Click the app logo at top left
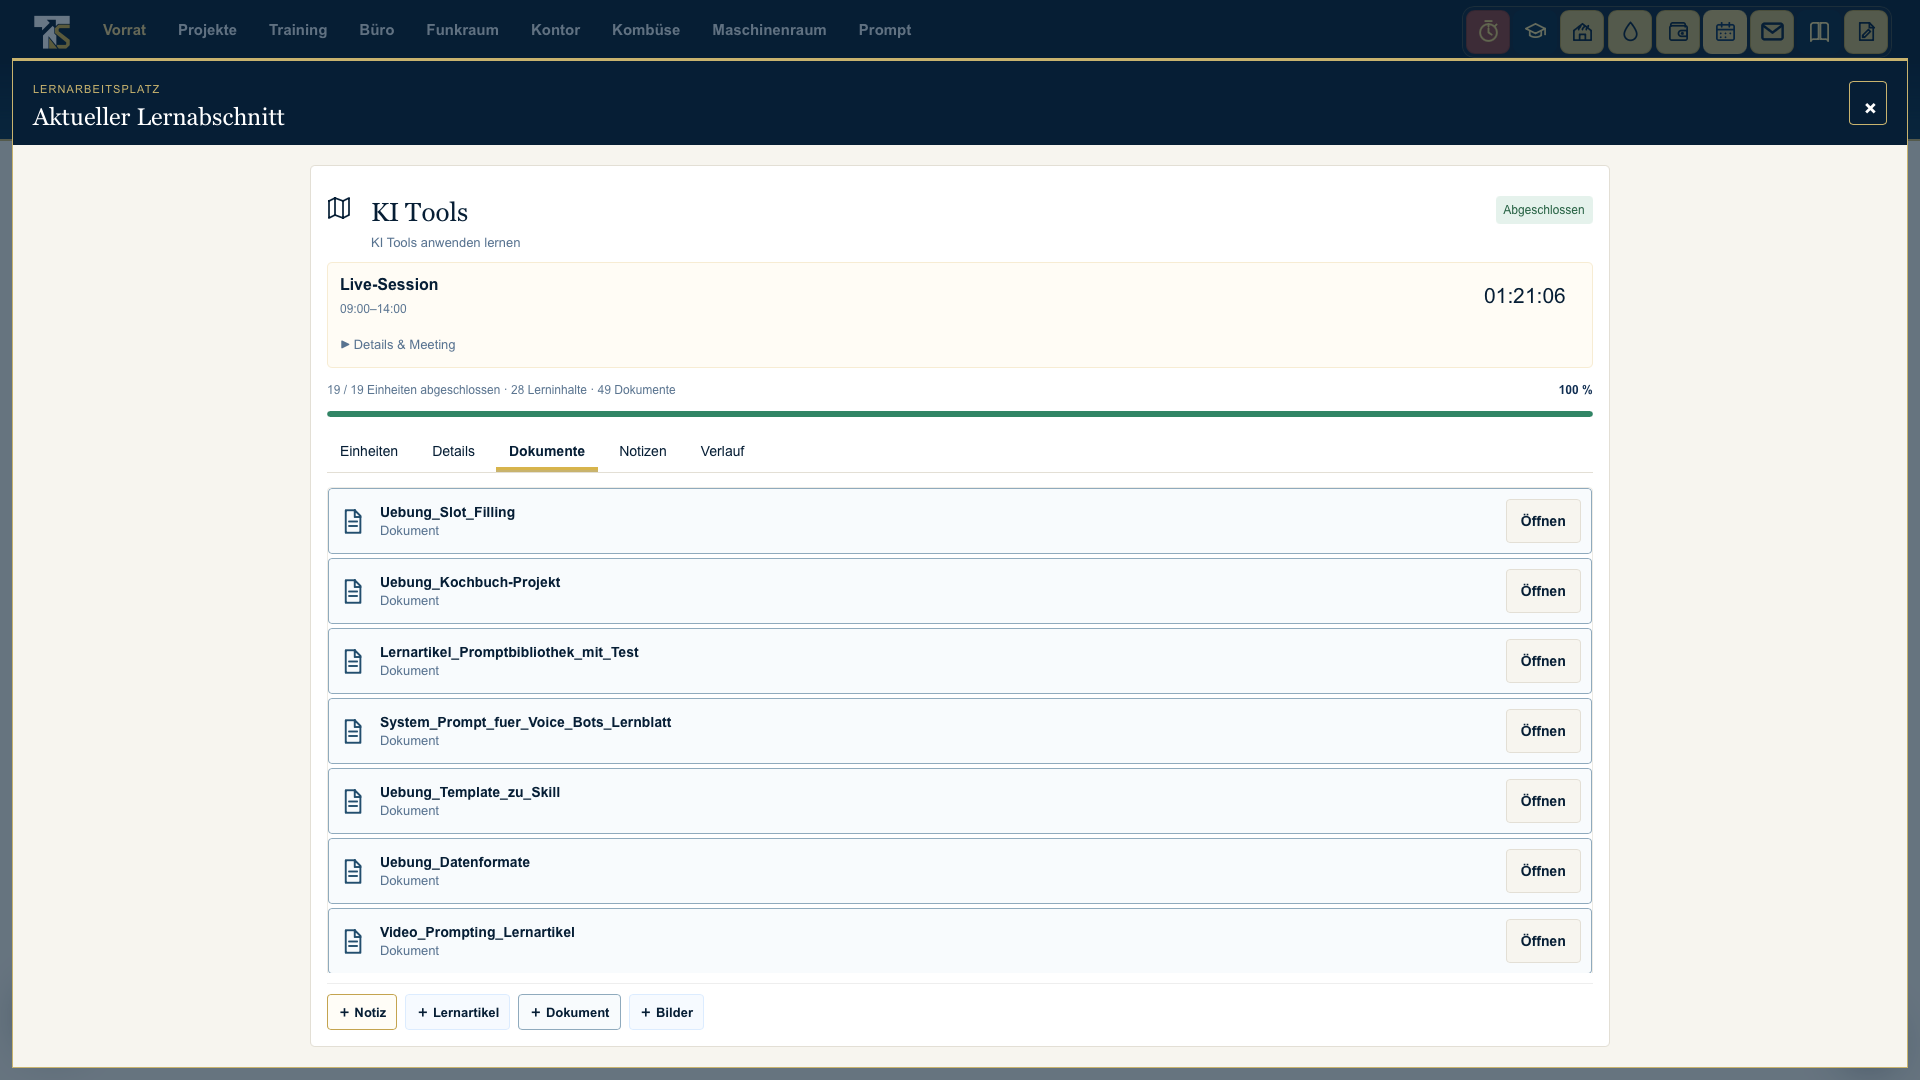Screen dimensions: 1920x1080 (x=52, y=31)
